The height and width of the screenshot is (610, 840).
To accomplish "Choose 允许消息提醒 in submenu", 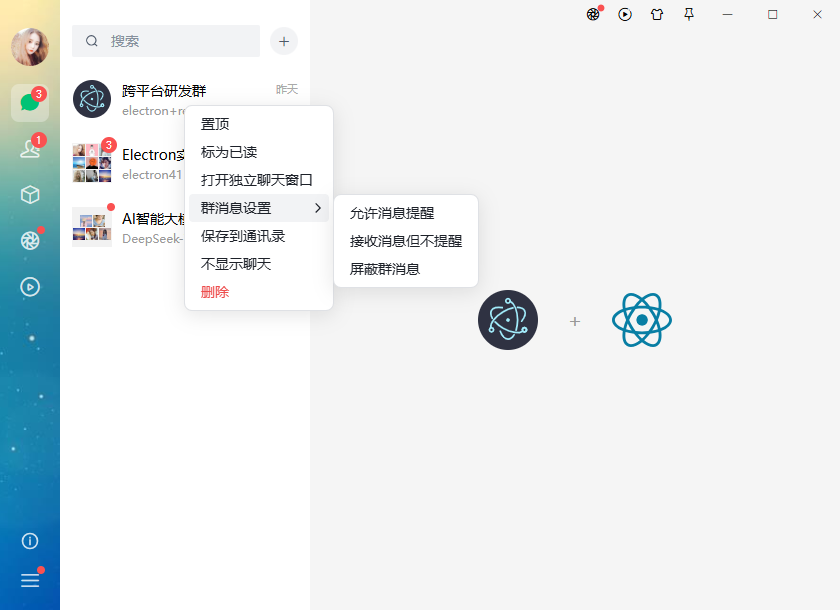I will click(x=406, y=213).
